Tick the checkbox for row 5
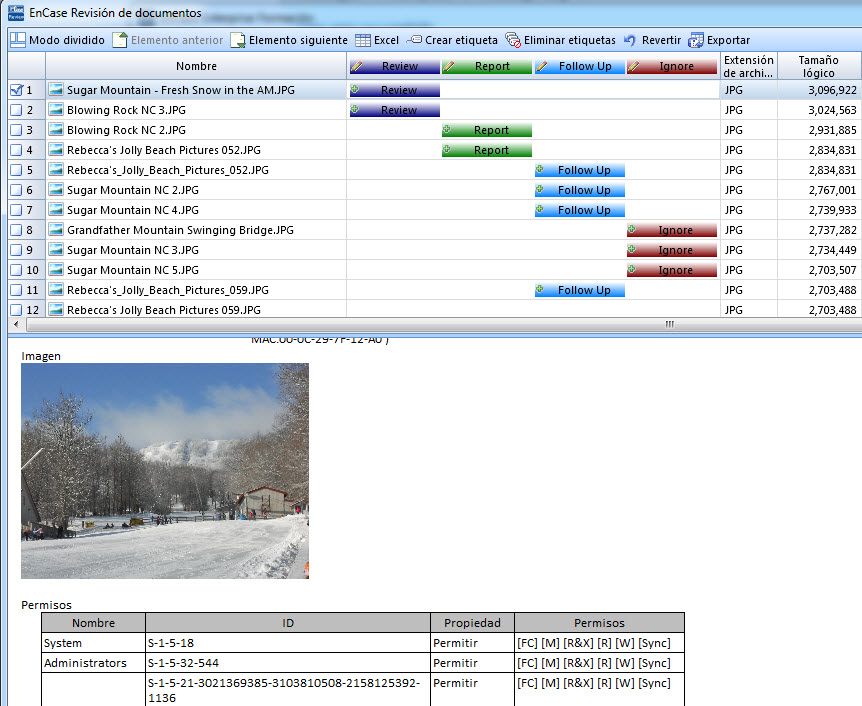 (16, 170)
